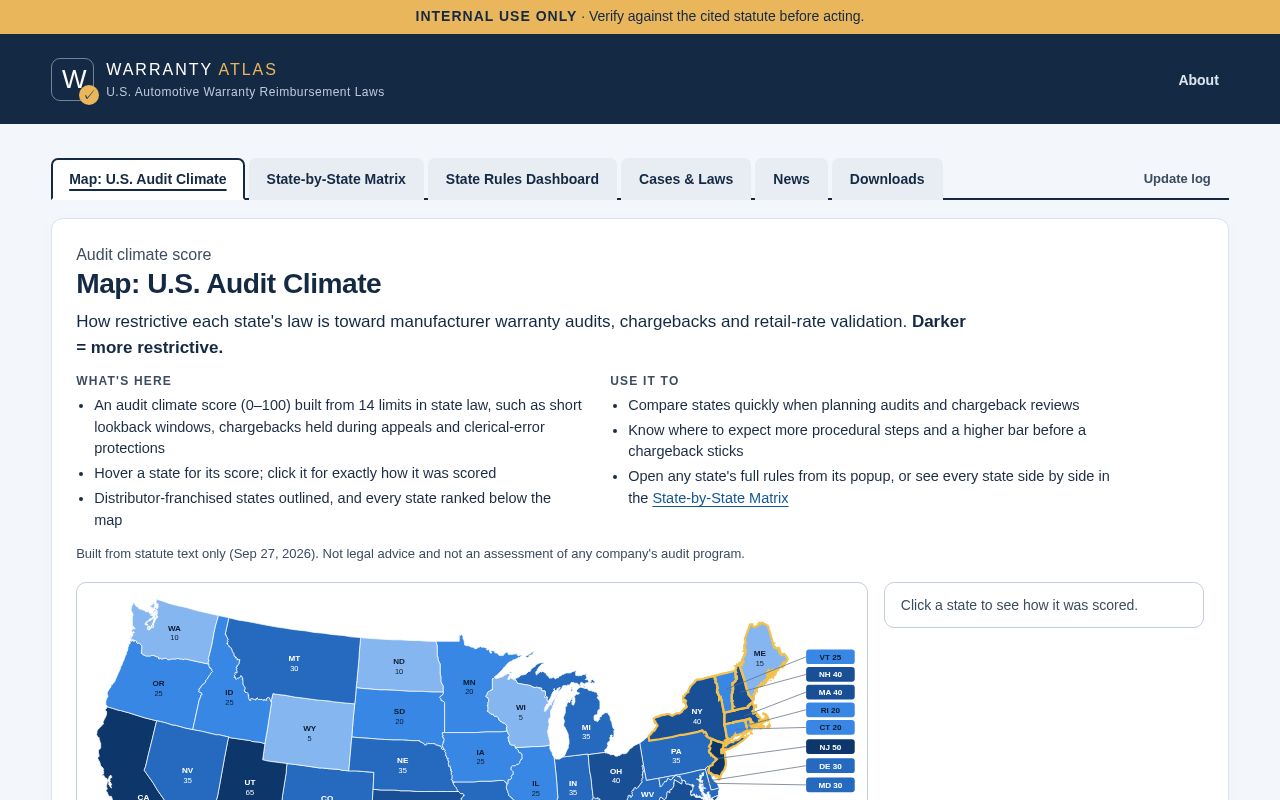Click Illinois (IL) on the map
Screen dimensions: 1280x800
[535, 786]
